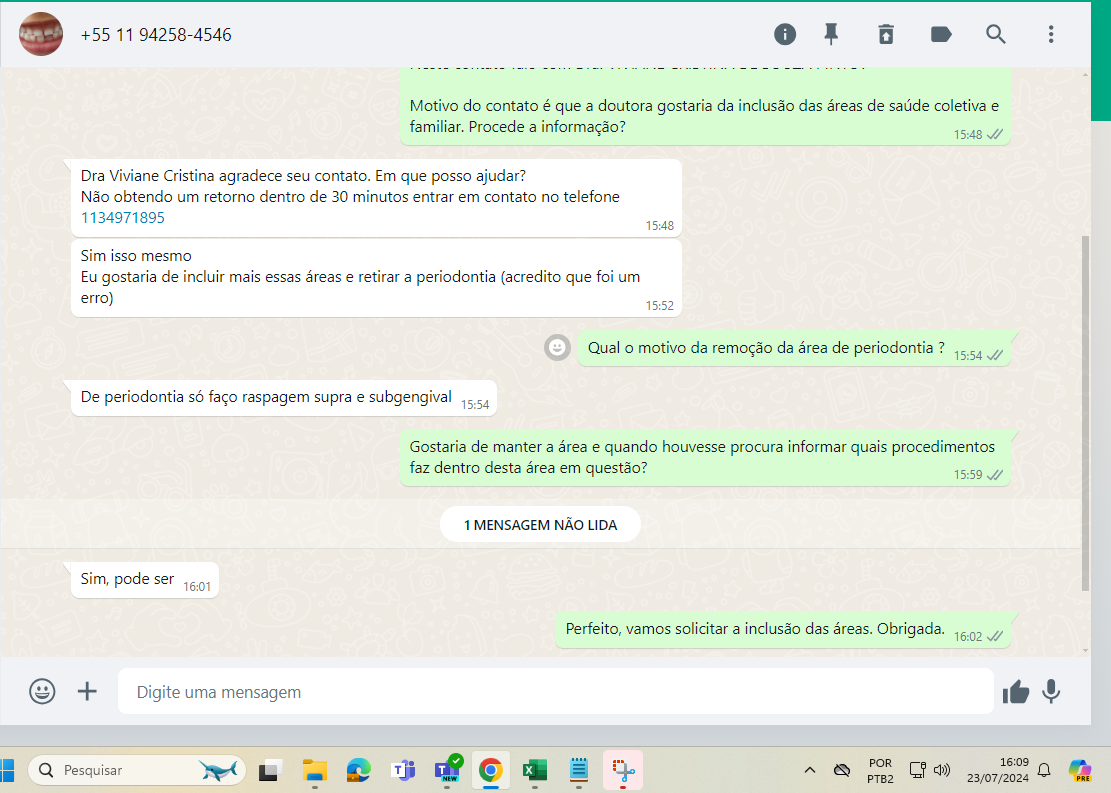
Task: Click the phone number +55 11 94258-4546 header
Action: [156, 35]
